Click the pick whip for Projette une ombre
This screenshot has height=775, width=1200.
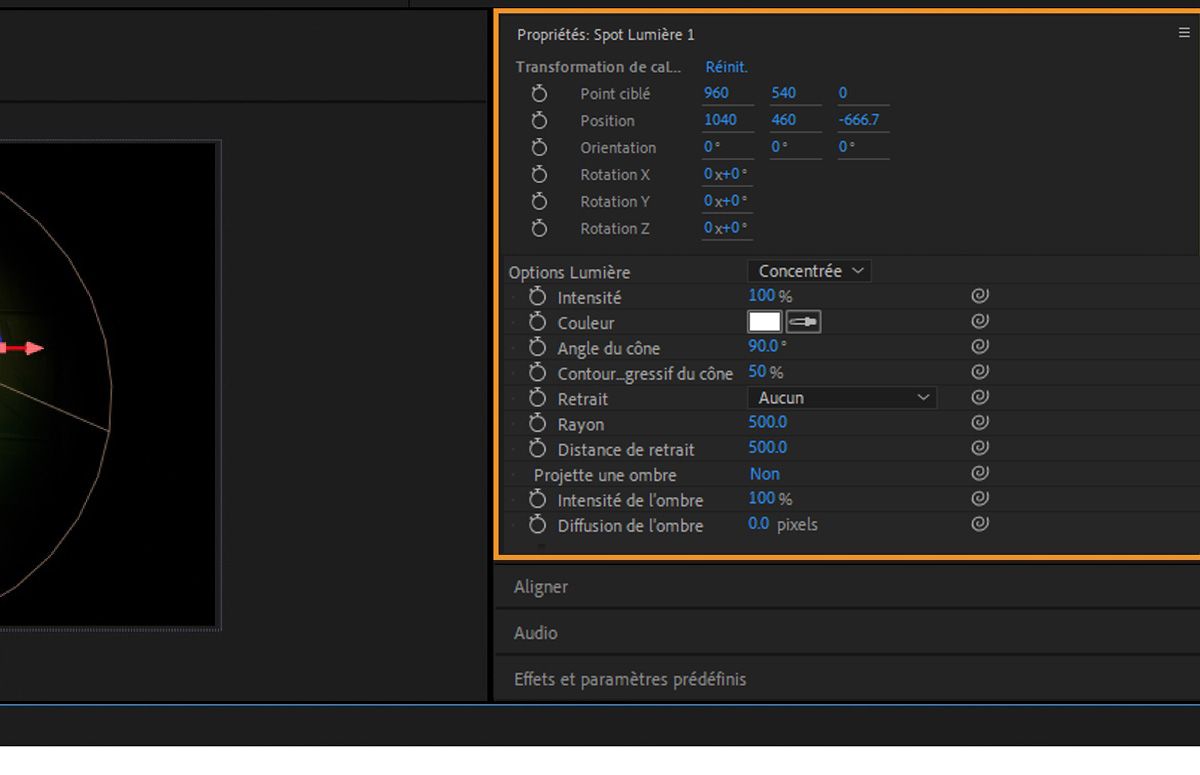point(980,473)
